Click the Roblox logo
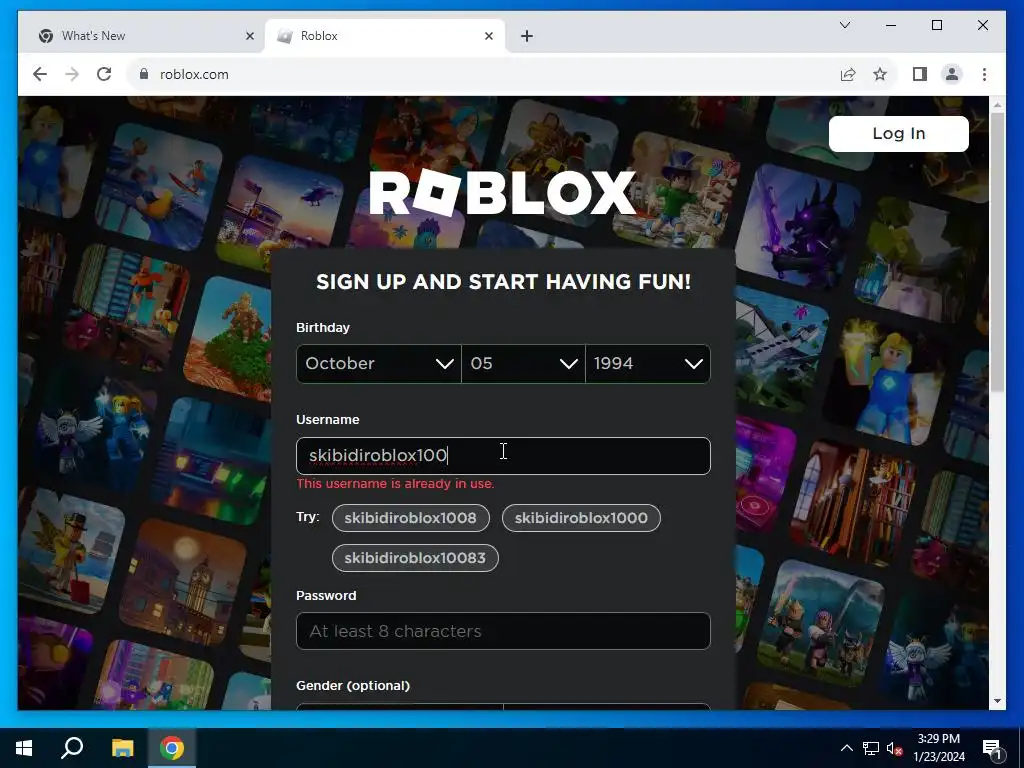Image resolution: width=1024 pixels, height=768 pixels. click(502, 192)
